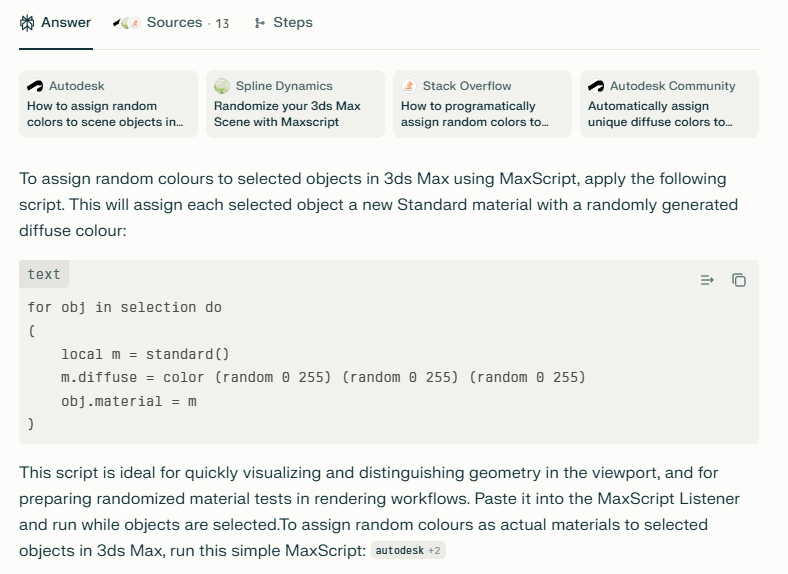Click the Stack Overflow favicon icon
Screen dimensions: 788x574
(409, 86)
